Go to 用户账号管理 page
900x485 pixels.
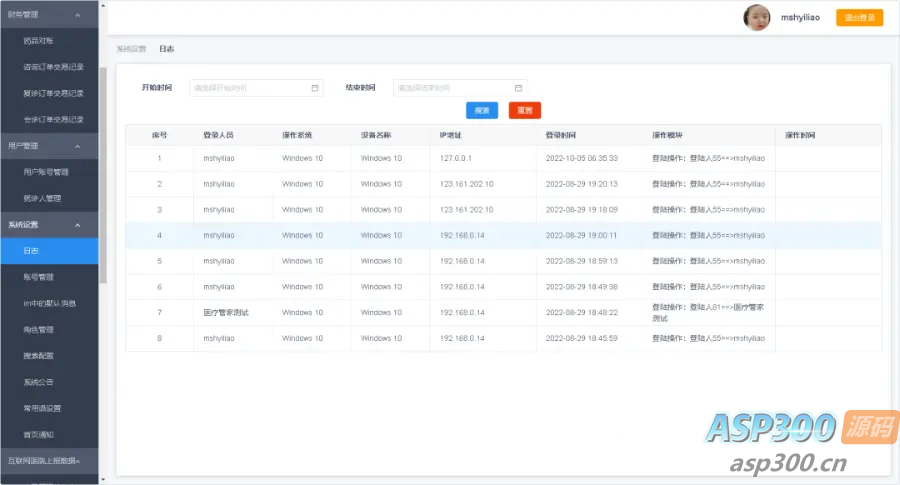(x=46, y=172)
